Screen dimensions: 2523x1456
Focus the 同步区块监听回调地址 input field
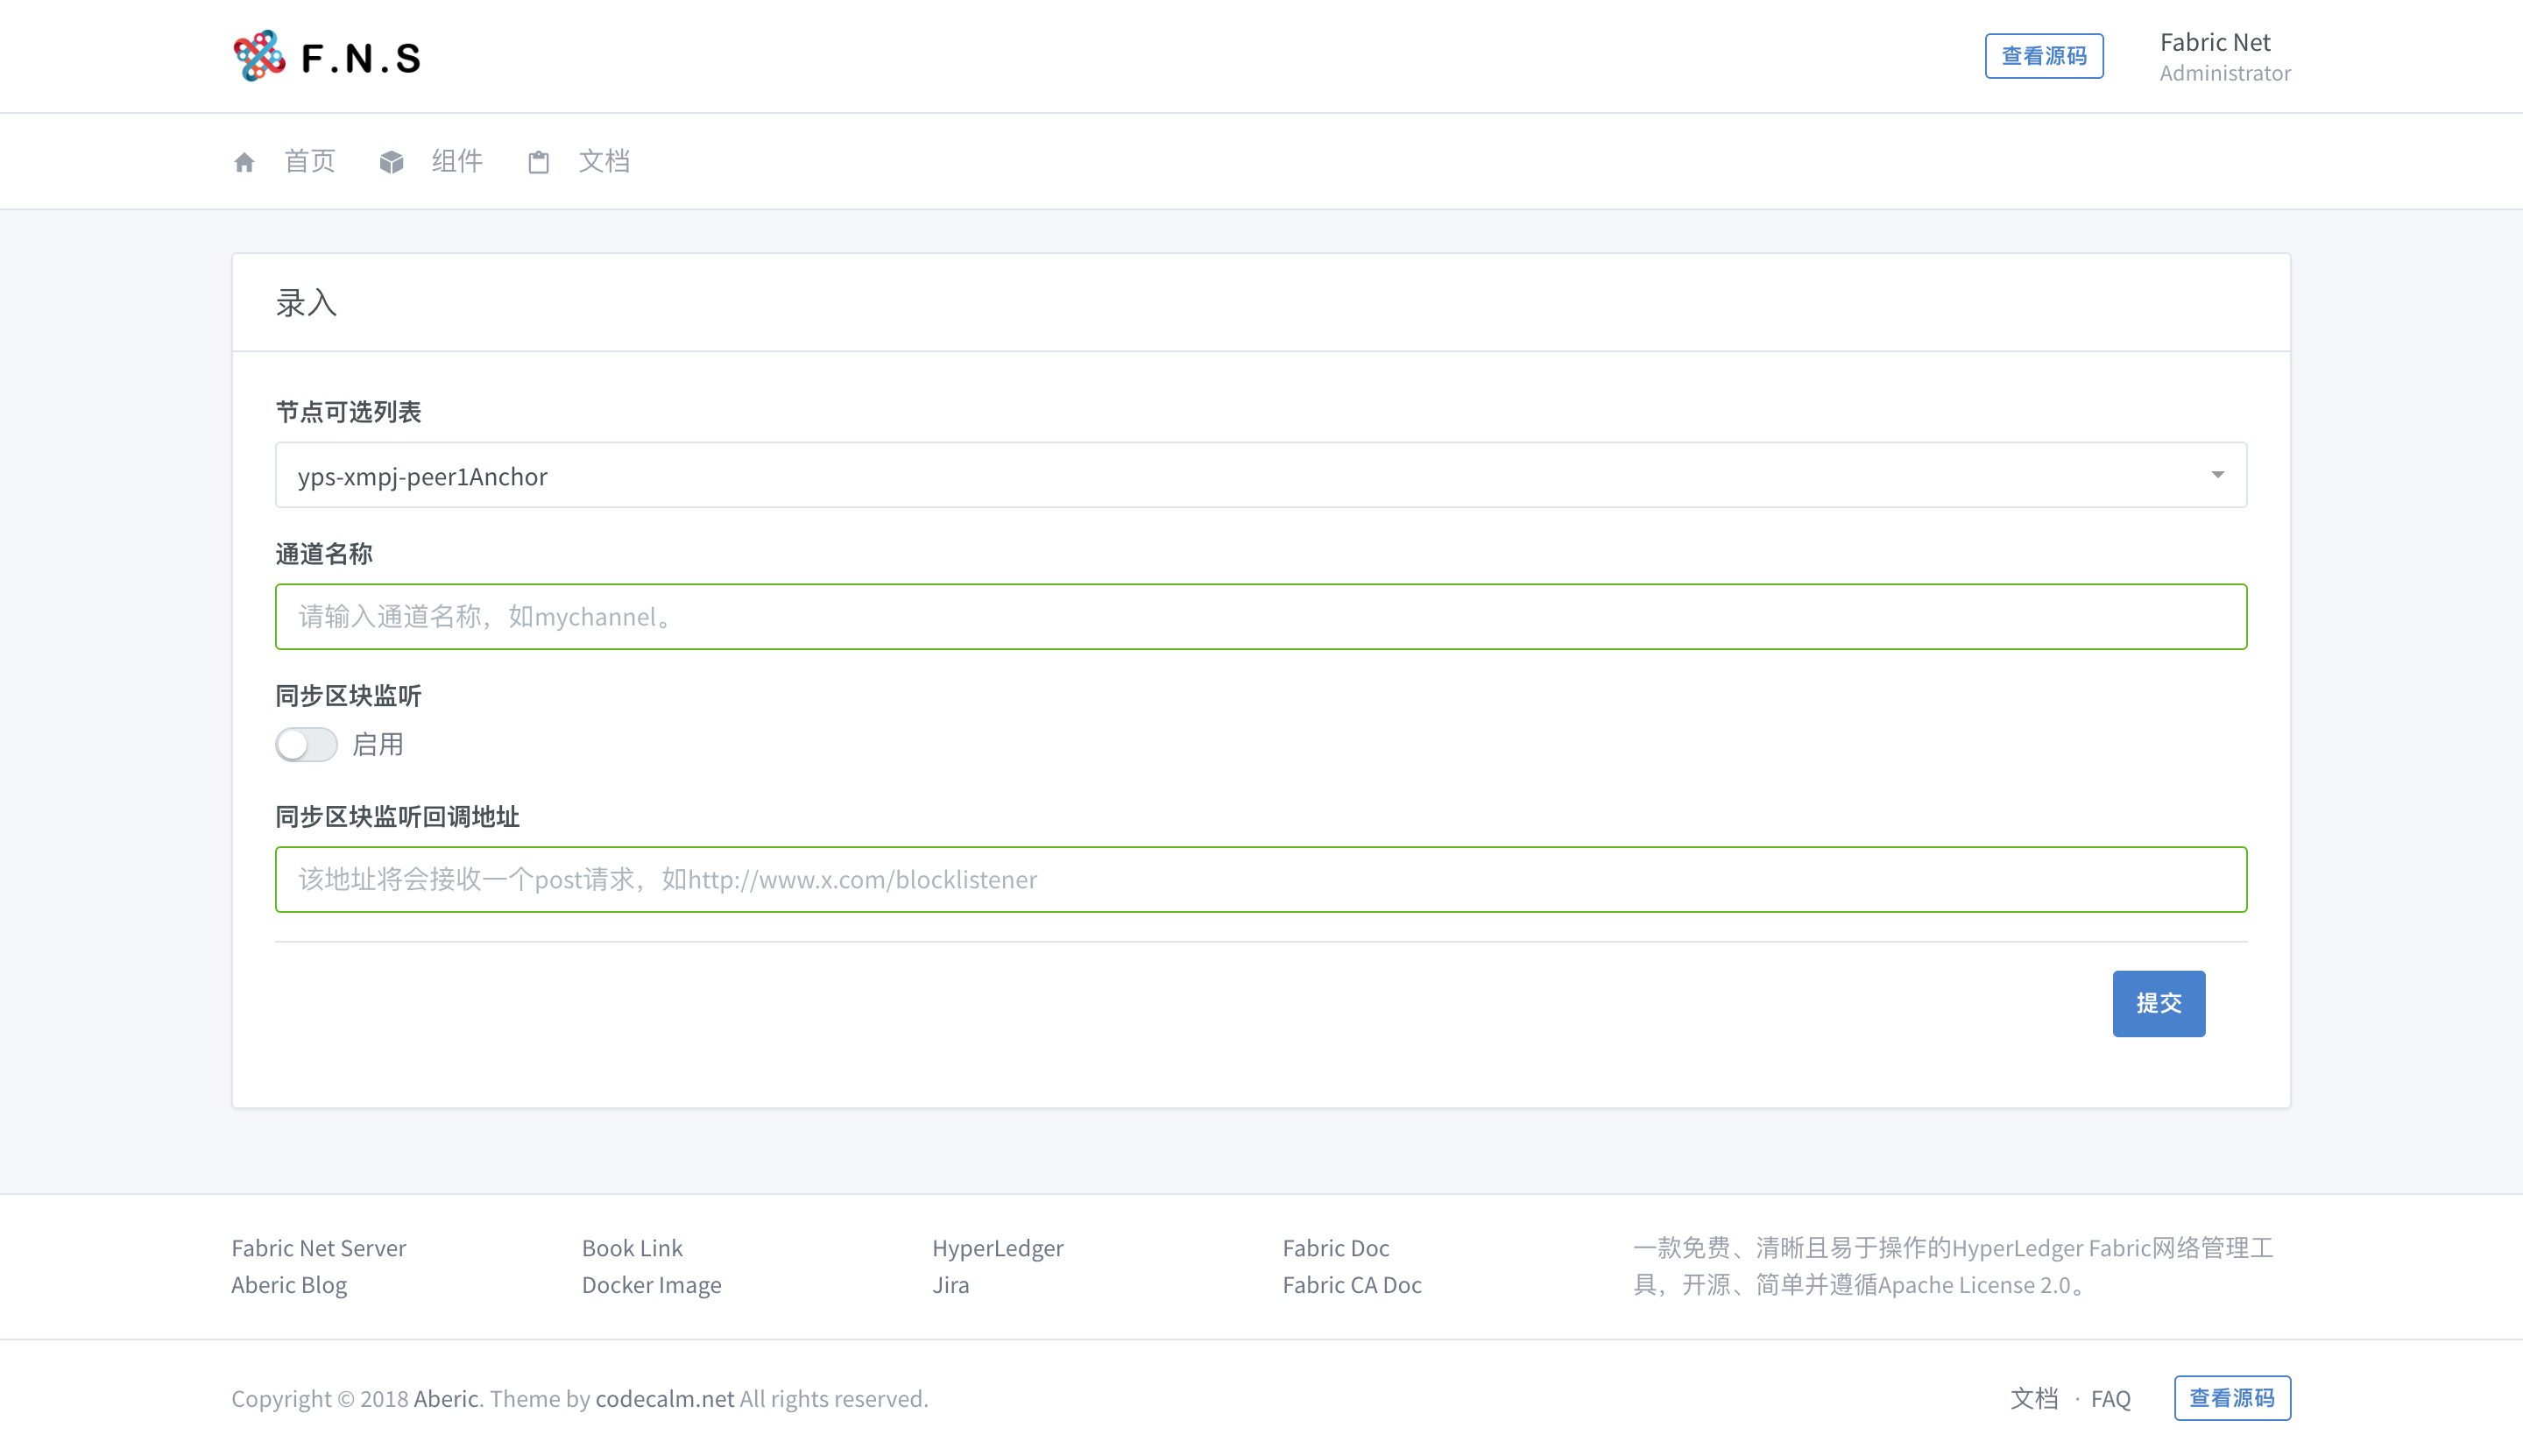(1261, 880)
